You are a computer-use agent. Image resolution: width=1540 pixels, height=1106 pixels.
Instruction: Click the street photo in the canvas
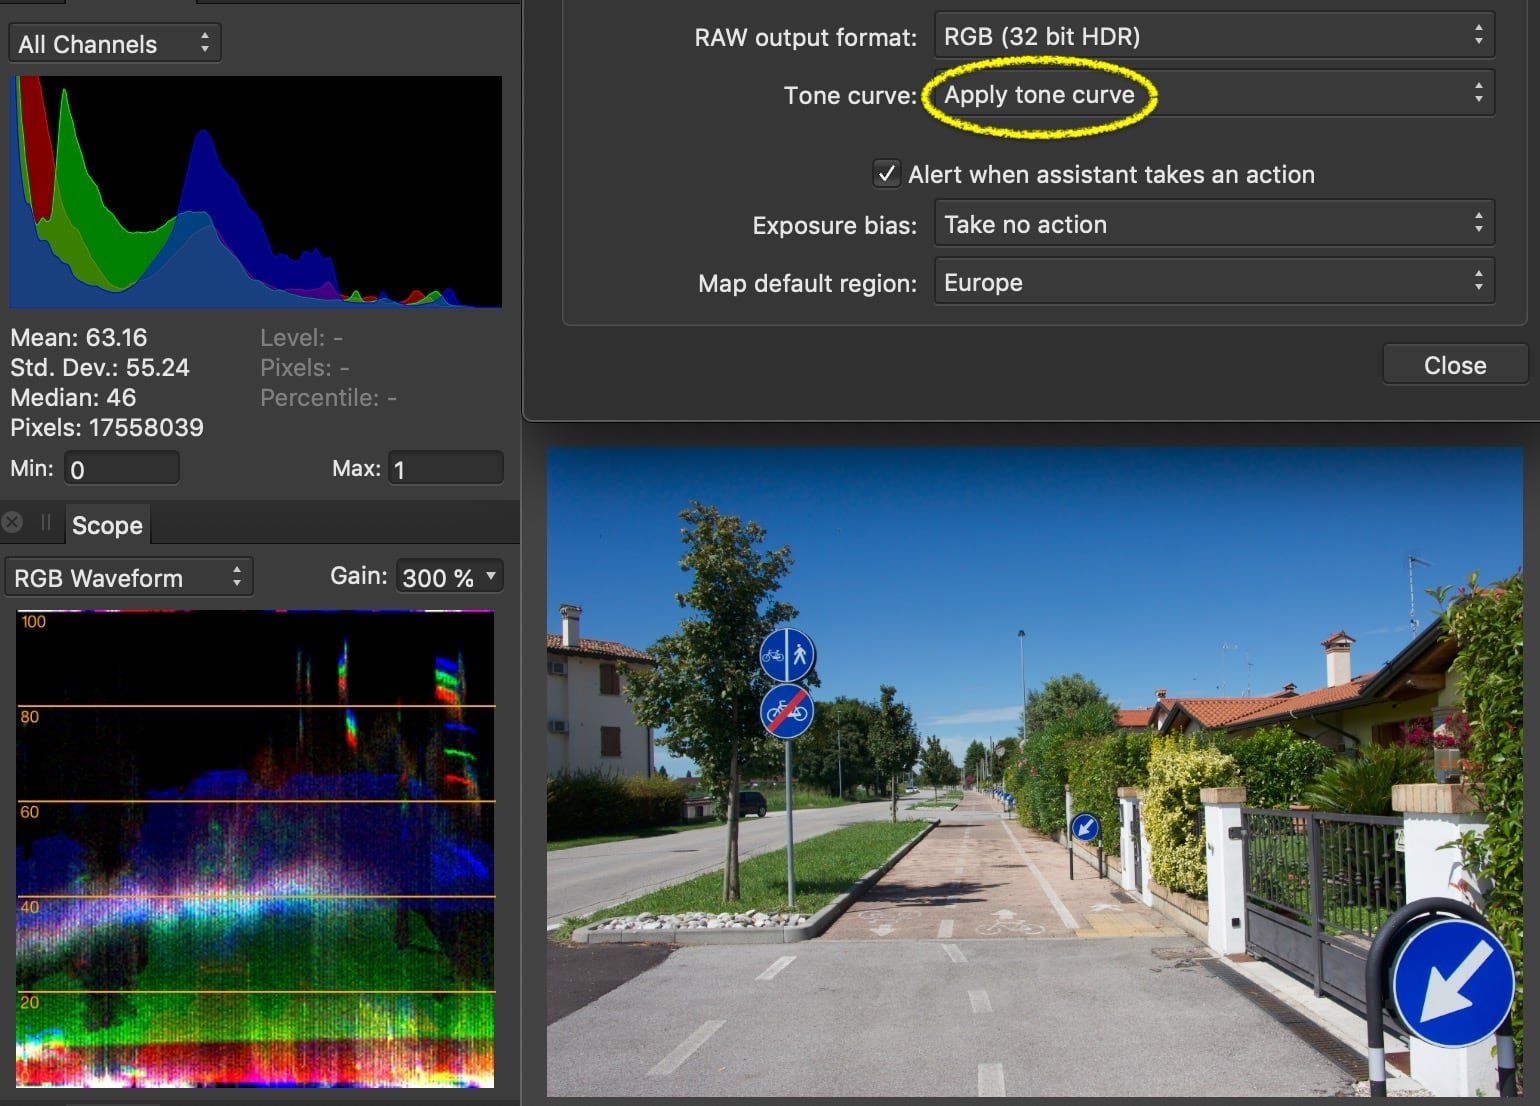pyautogui.click(x=1035, y=771)
